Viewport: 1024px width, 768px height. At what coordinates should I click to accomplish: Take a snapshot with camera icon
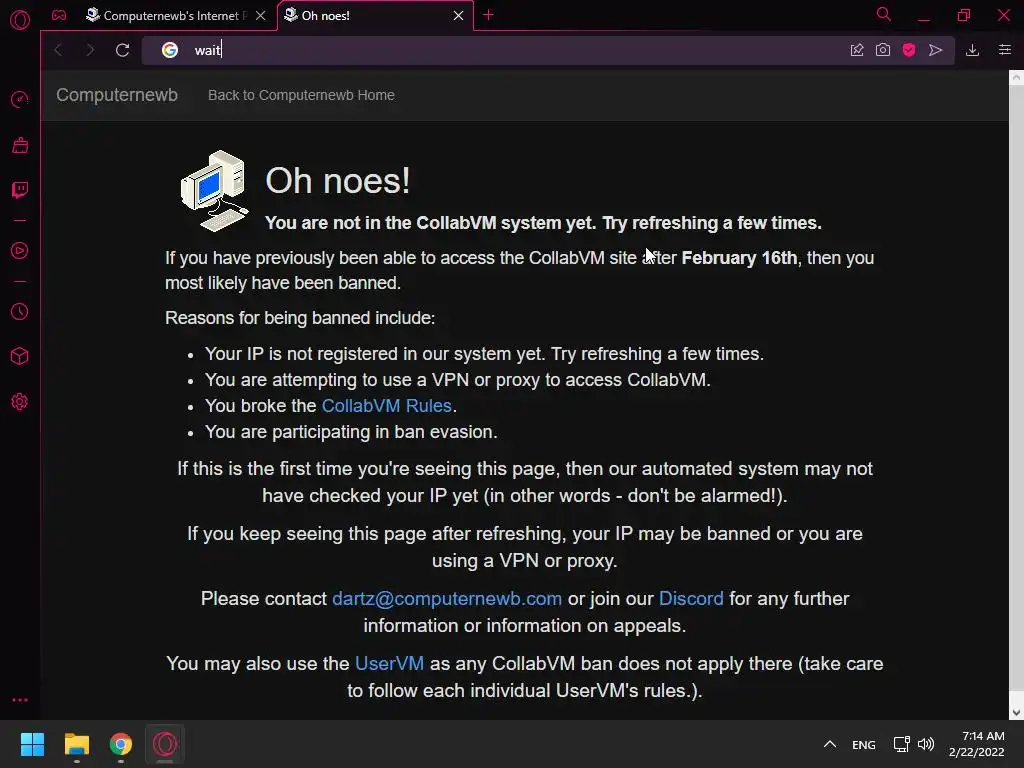883,50
